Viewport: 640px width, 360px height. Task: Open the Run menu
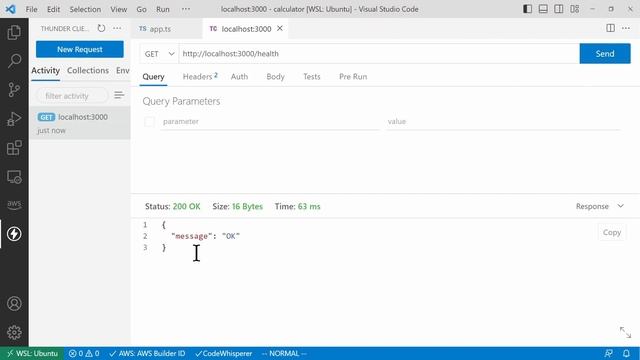pyautogui.click(x=163, y=9)
